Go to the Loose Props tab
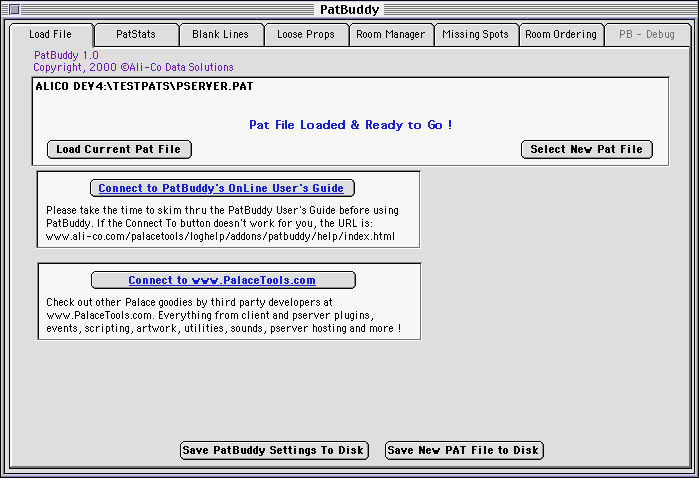Screen dimensions: 699x478 306,35
